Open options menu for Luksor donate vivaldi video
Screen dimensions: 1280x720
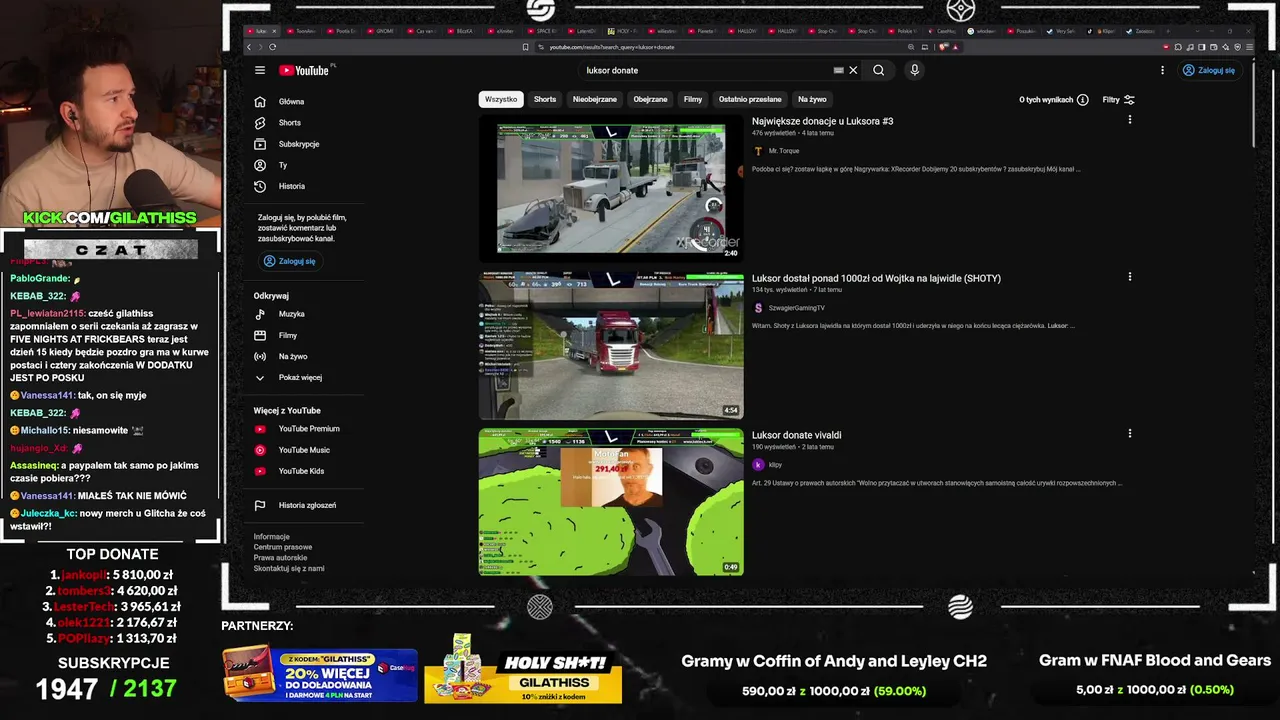click(1130, 434)
